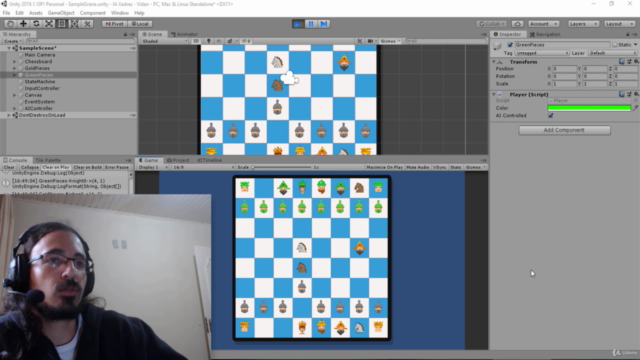This screenshot has width=640, height=360.
Task: Open Player script help icon
Action: tap(622, 94)
